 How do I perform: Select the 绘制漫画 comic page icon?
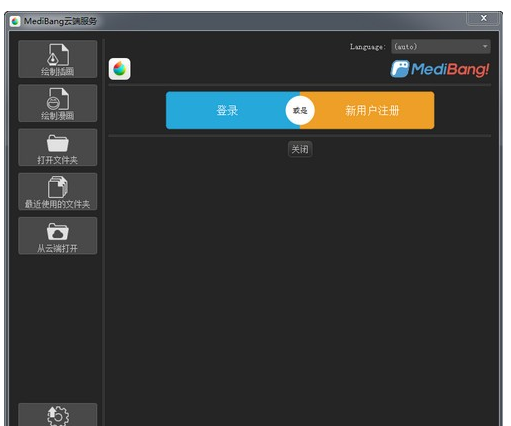click(58, 99)
